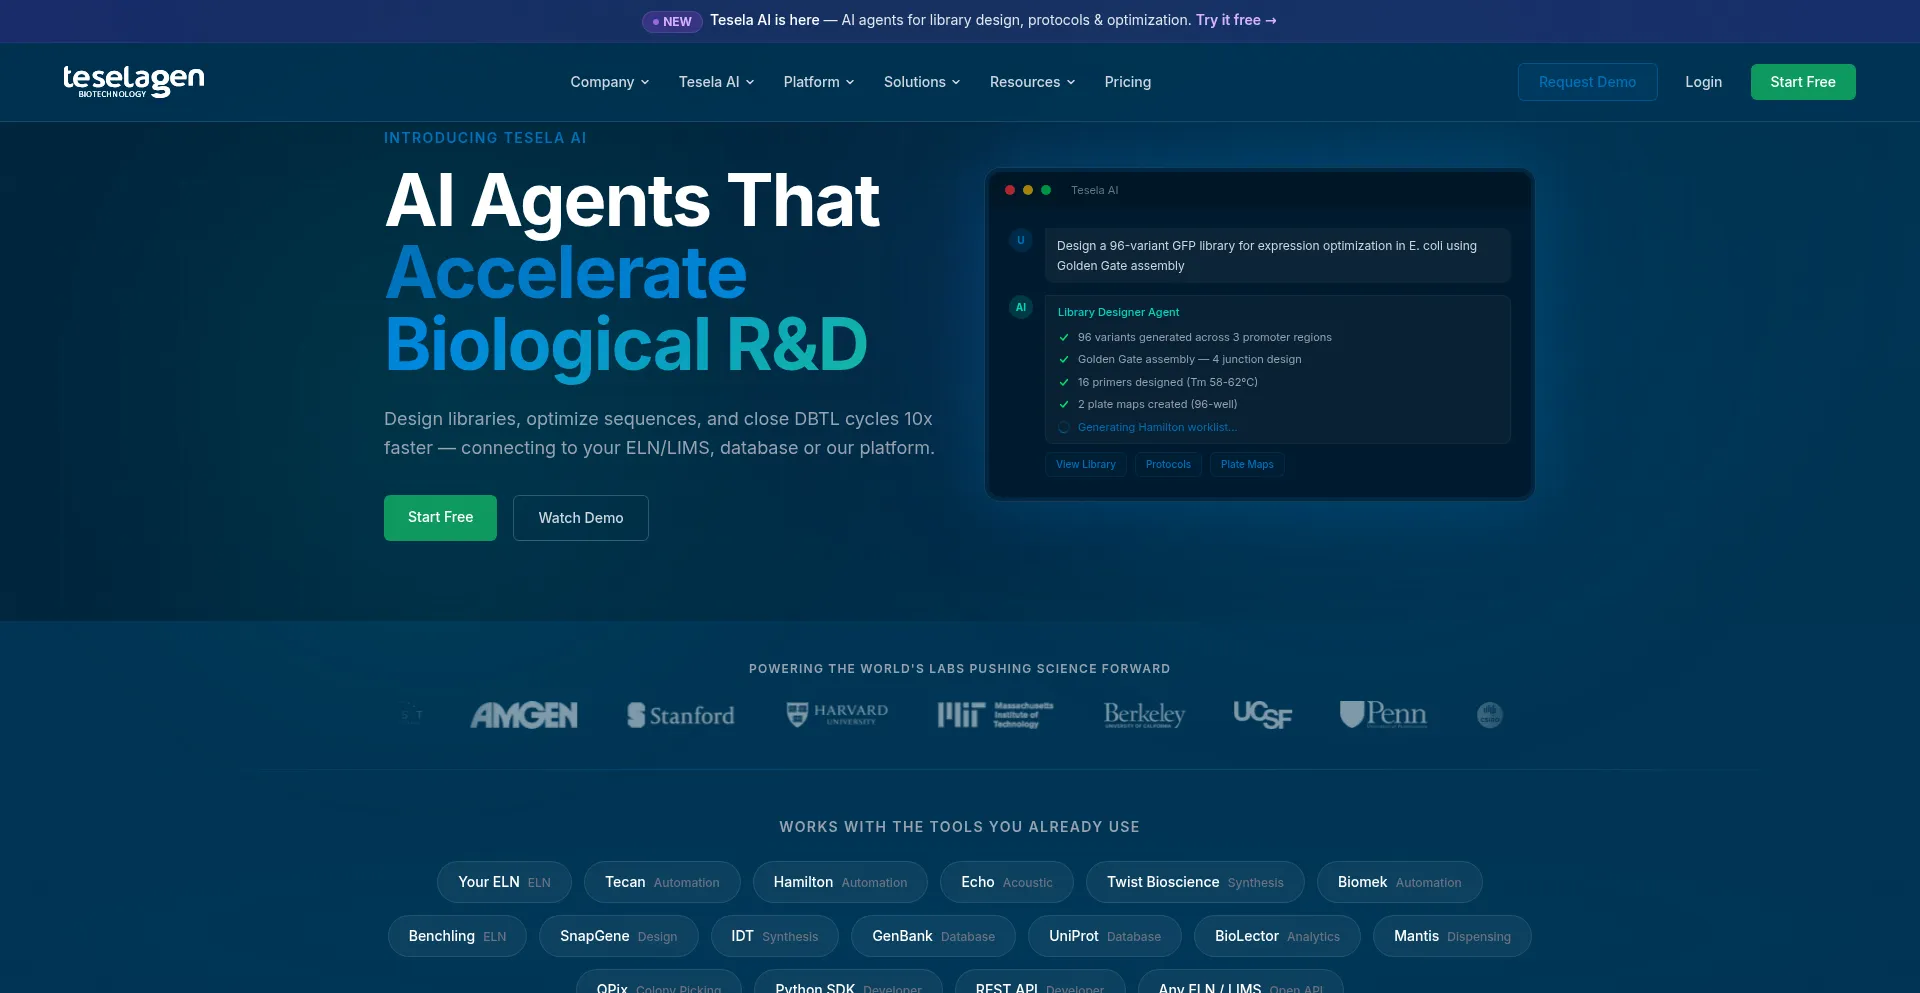
Task: Click the UCSF logo
Action: (1262, 714)
